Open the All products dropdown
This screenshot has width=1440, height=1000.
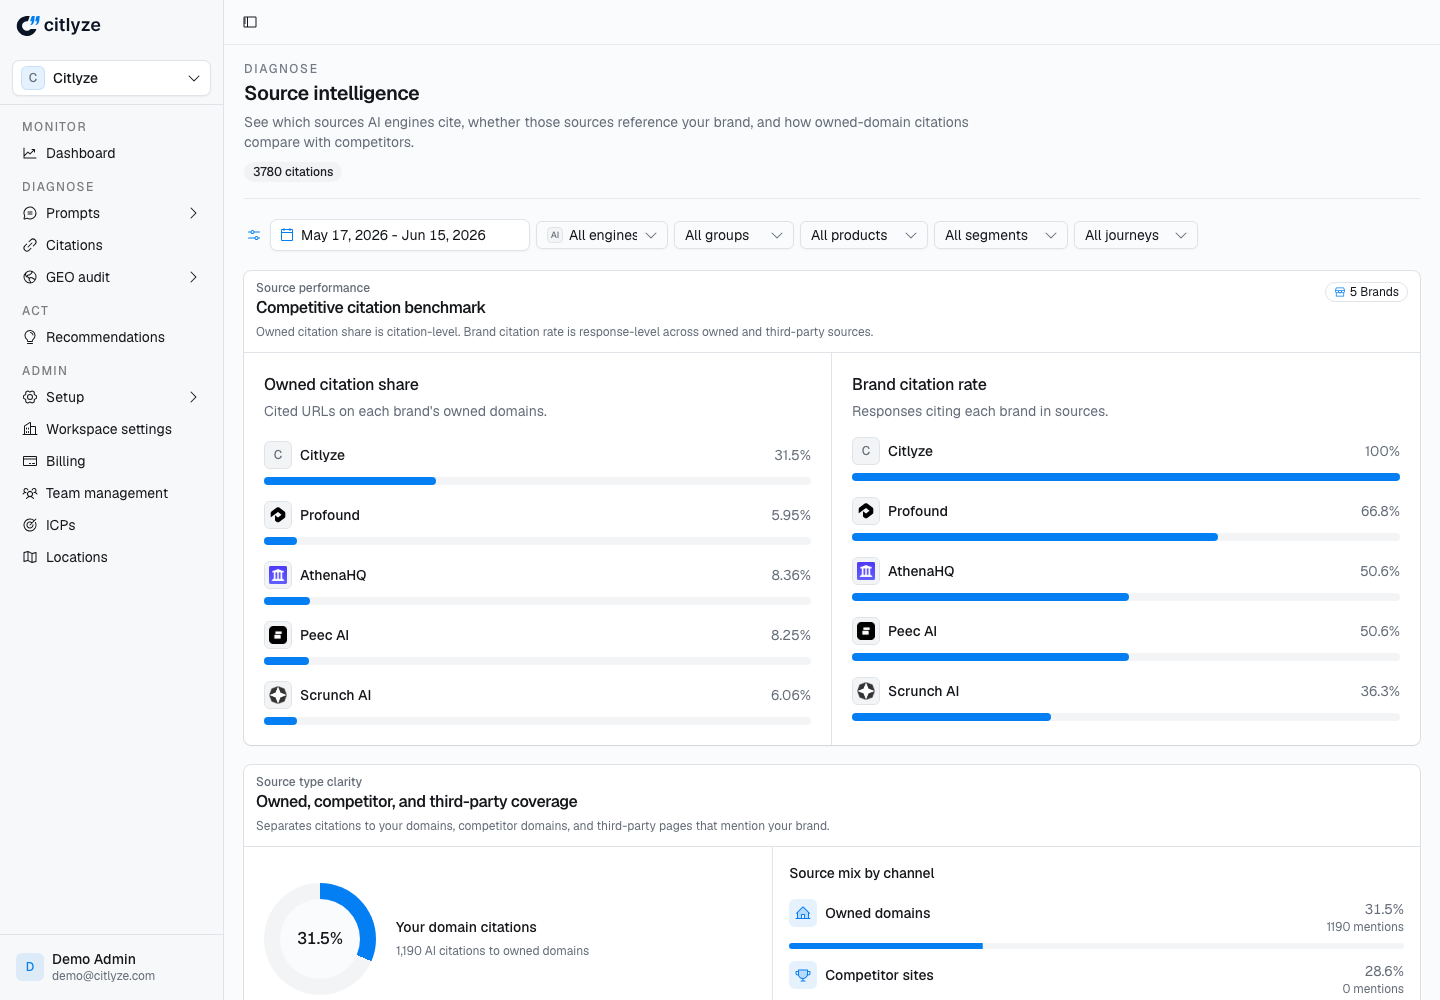pyautogui.click(x=864, y=235)
